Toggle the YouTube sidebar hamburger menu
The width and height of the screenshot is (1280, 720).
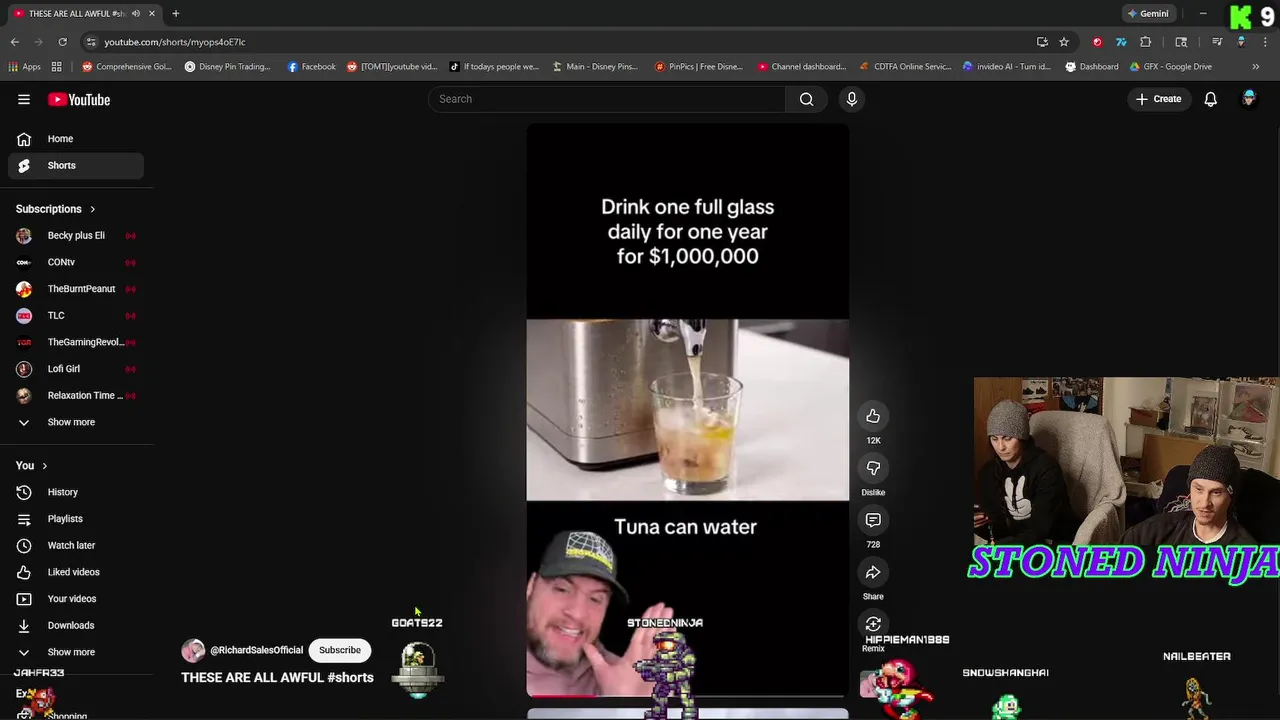click(x=24, y=99)
